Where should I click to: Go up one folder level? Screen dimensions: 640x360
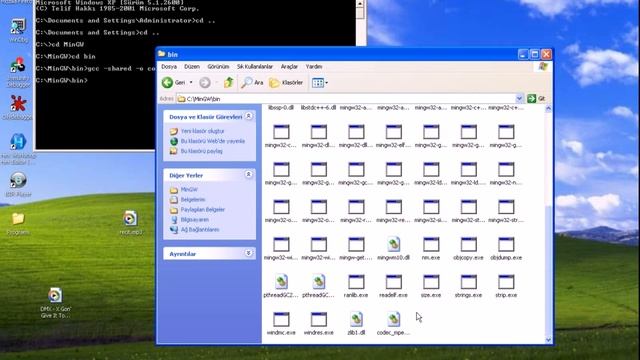pyautogui.click(x=229, y=82)
